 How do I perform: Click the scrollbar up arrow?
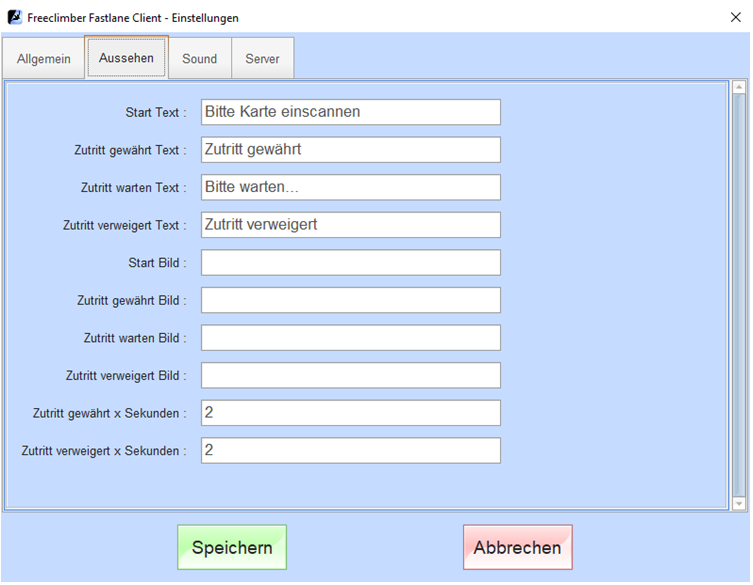(739, 89)
